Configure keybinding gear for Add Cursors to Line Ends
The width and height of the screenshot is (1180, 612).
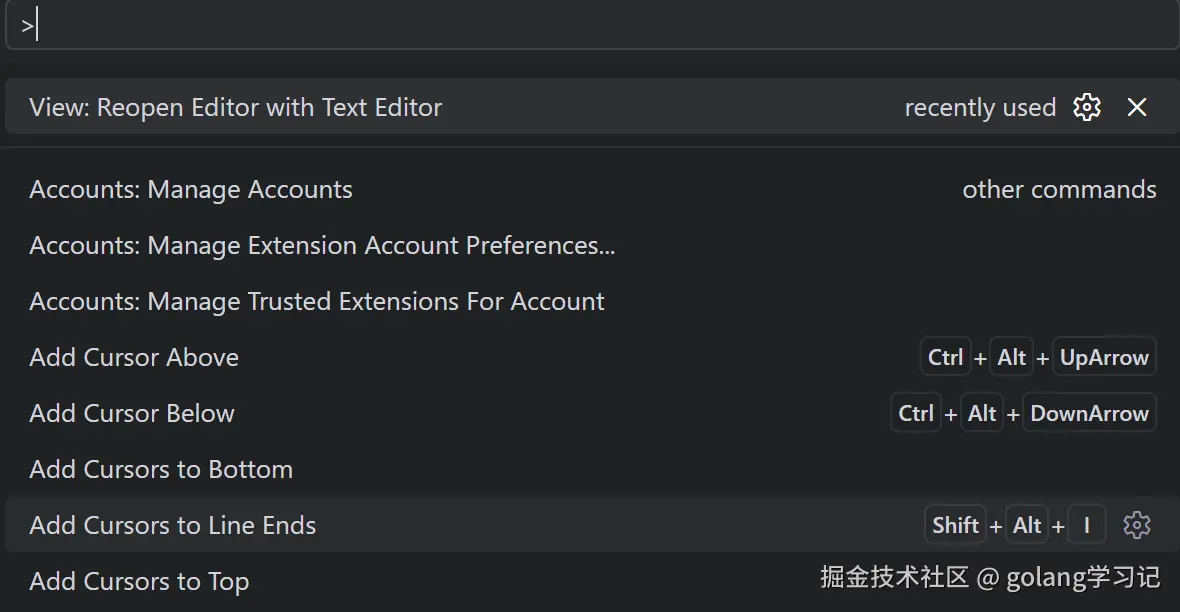click(x=1137, y=525)
